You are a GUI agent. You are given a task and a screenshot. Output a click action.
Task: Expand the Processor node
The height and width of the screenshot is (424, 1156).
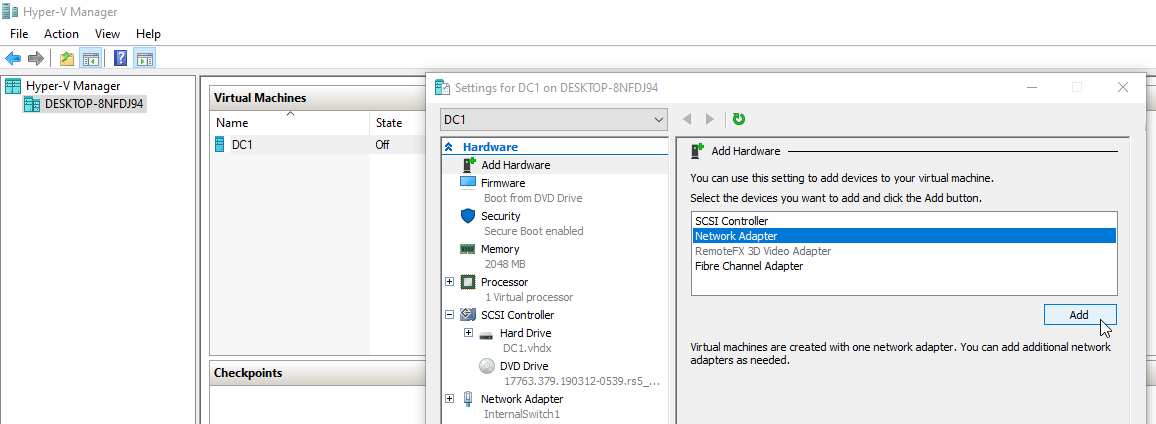pyautogui.click(x=450, y=282)
